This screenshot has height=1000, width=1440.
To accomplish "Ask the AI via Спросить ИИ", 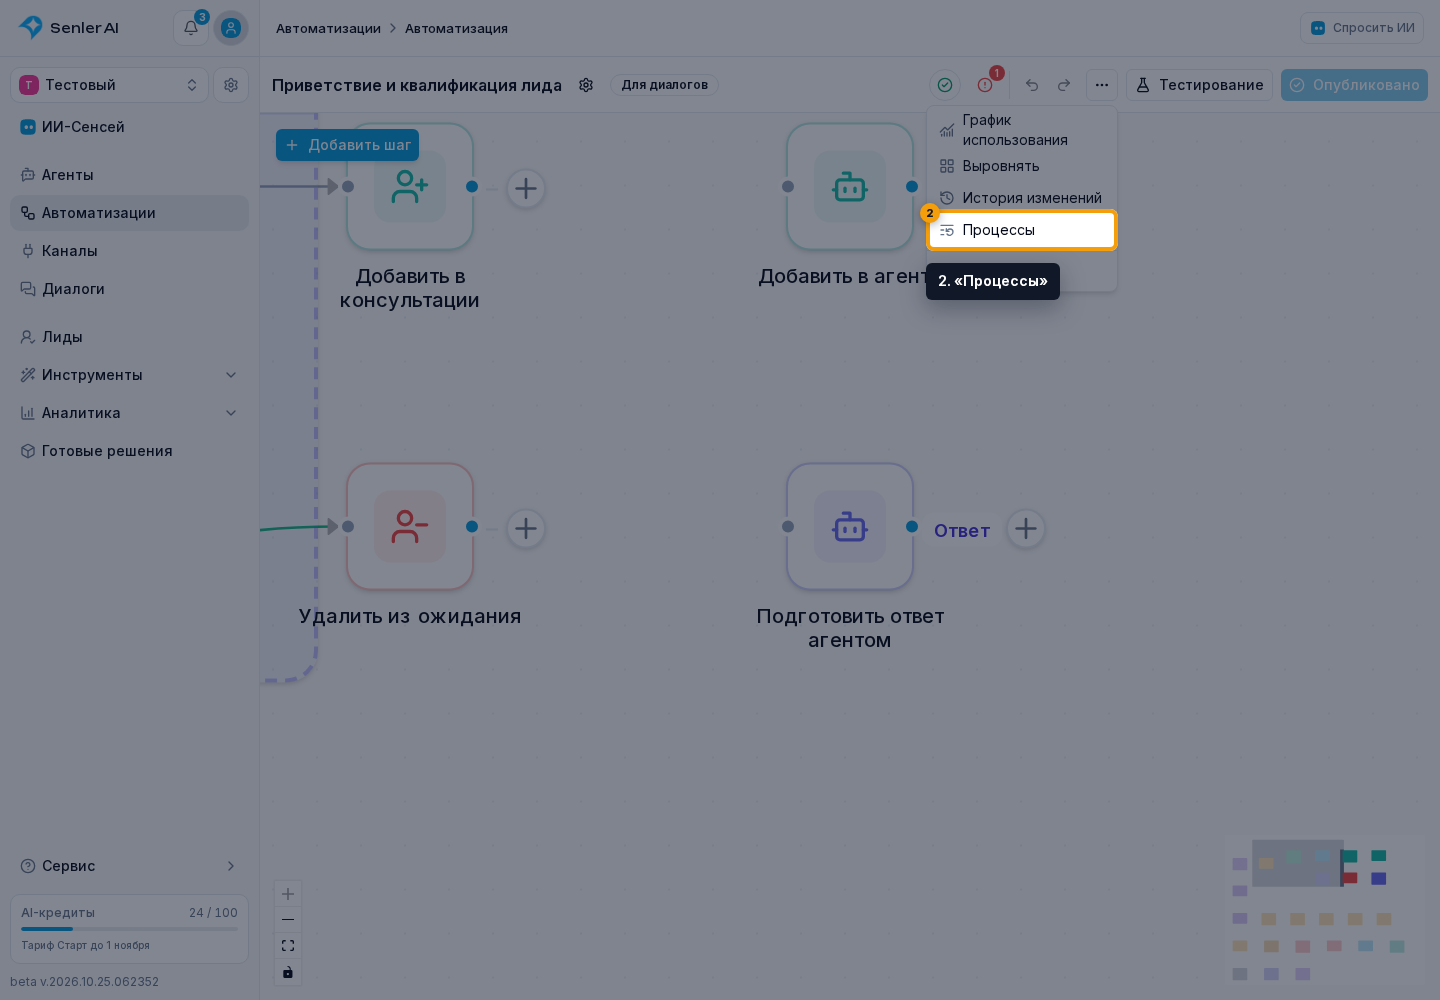I will tap(1362, 28).
